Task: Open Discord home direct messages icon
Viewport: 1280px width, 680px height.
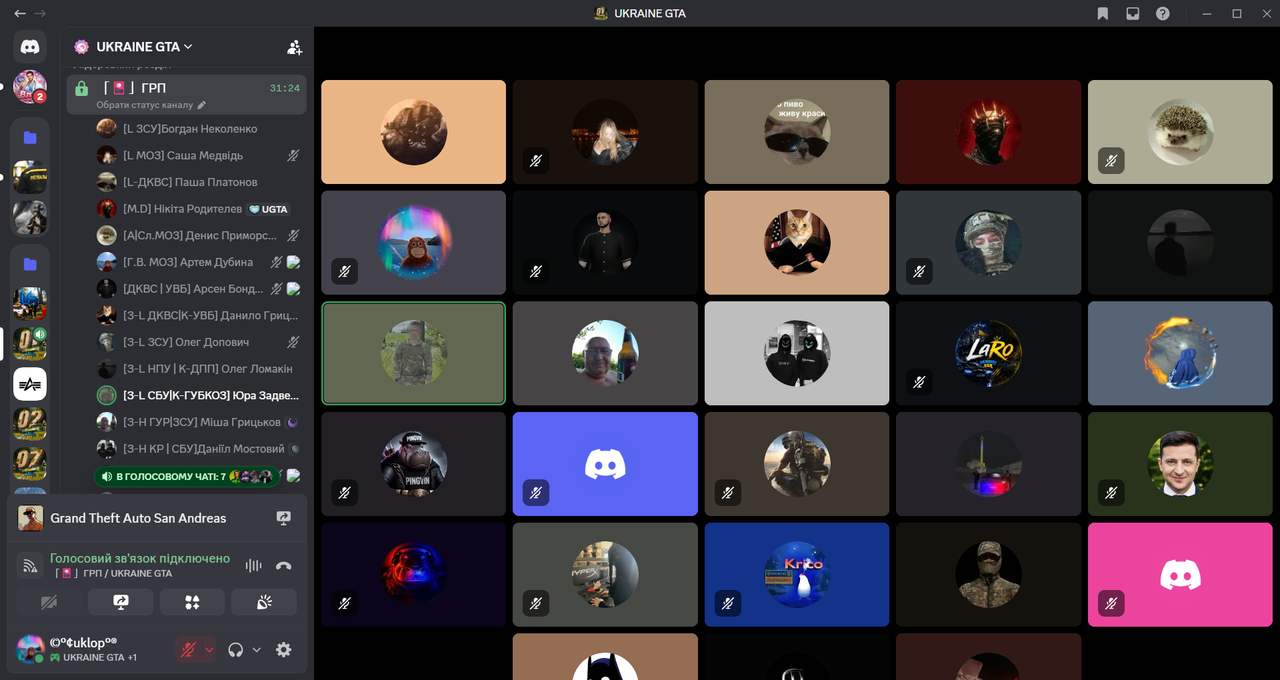Action: click(x=30, y=46)
